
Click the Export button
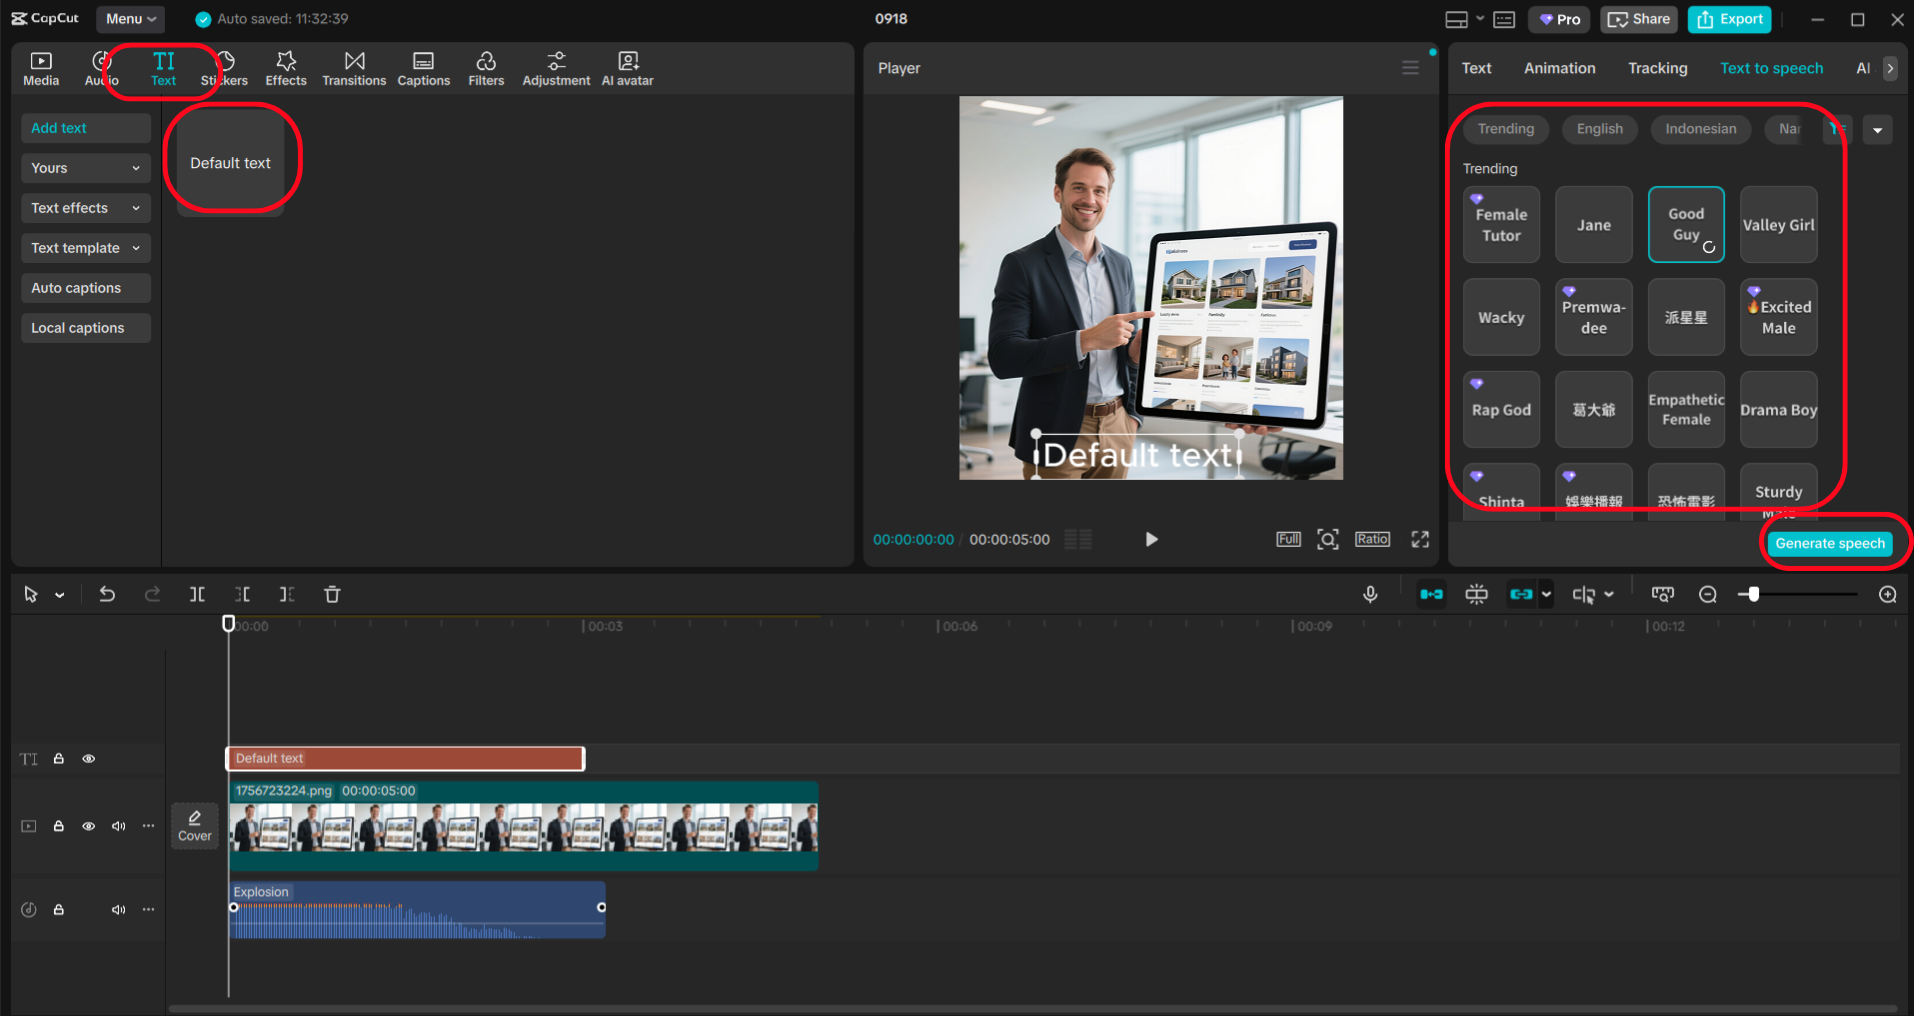tap(1729, 19)
